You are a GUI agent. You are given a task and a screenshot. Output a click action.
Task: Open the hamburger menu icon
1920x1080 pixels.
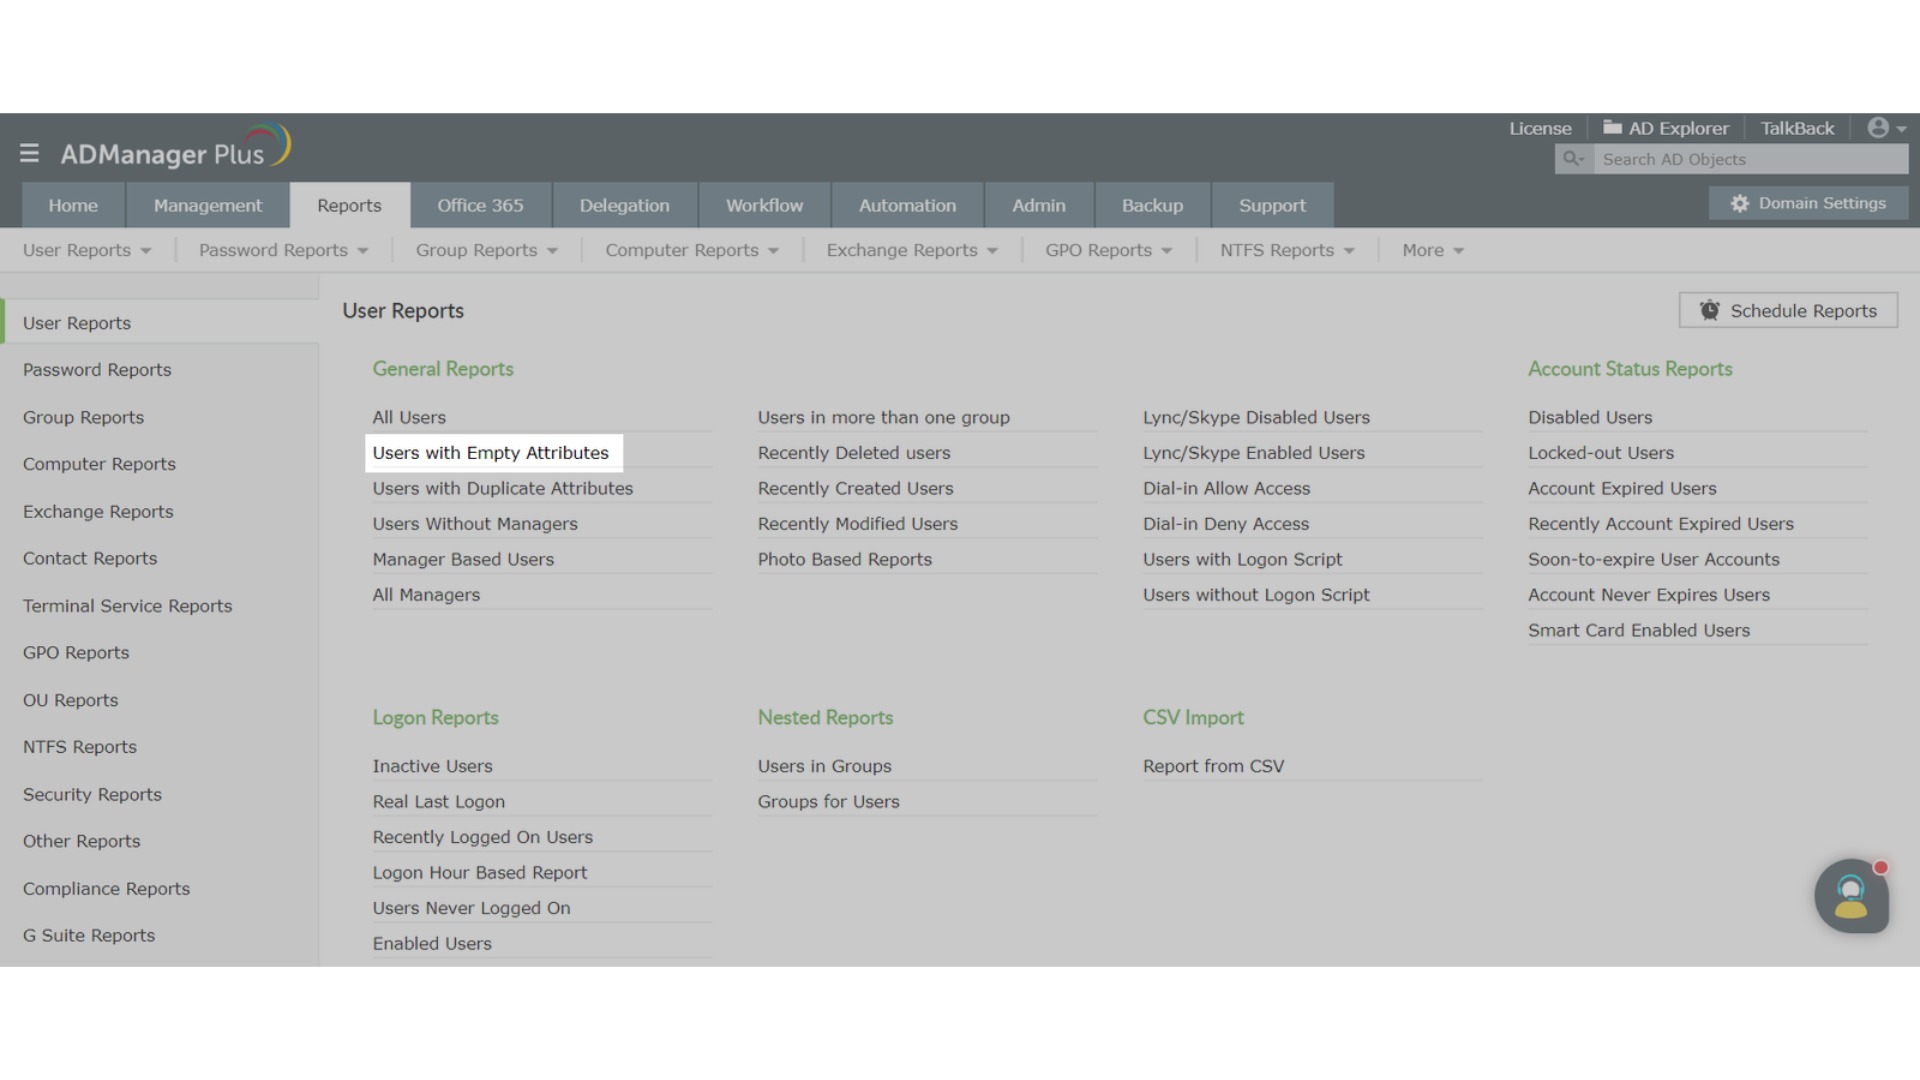(x=29, y=153)
